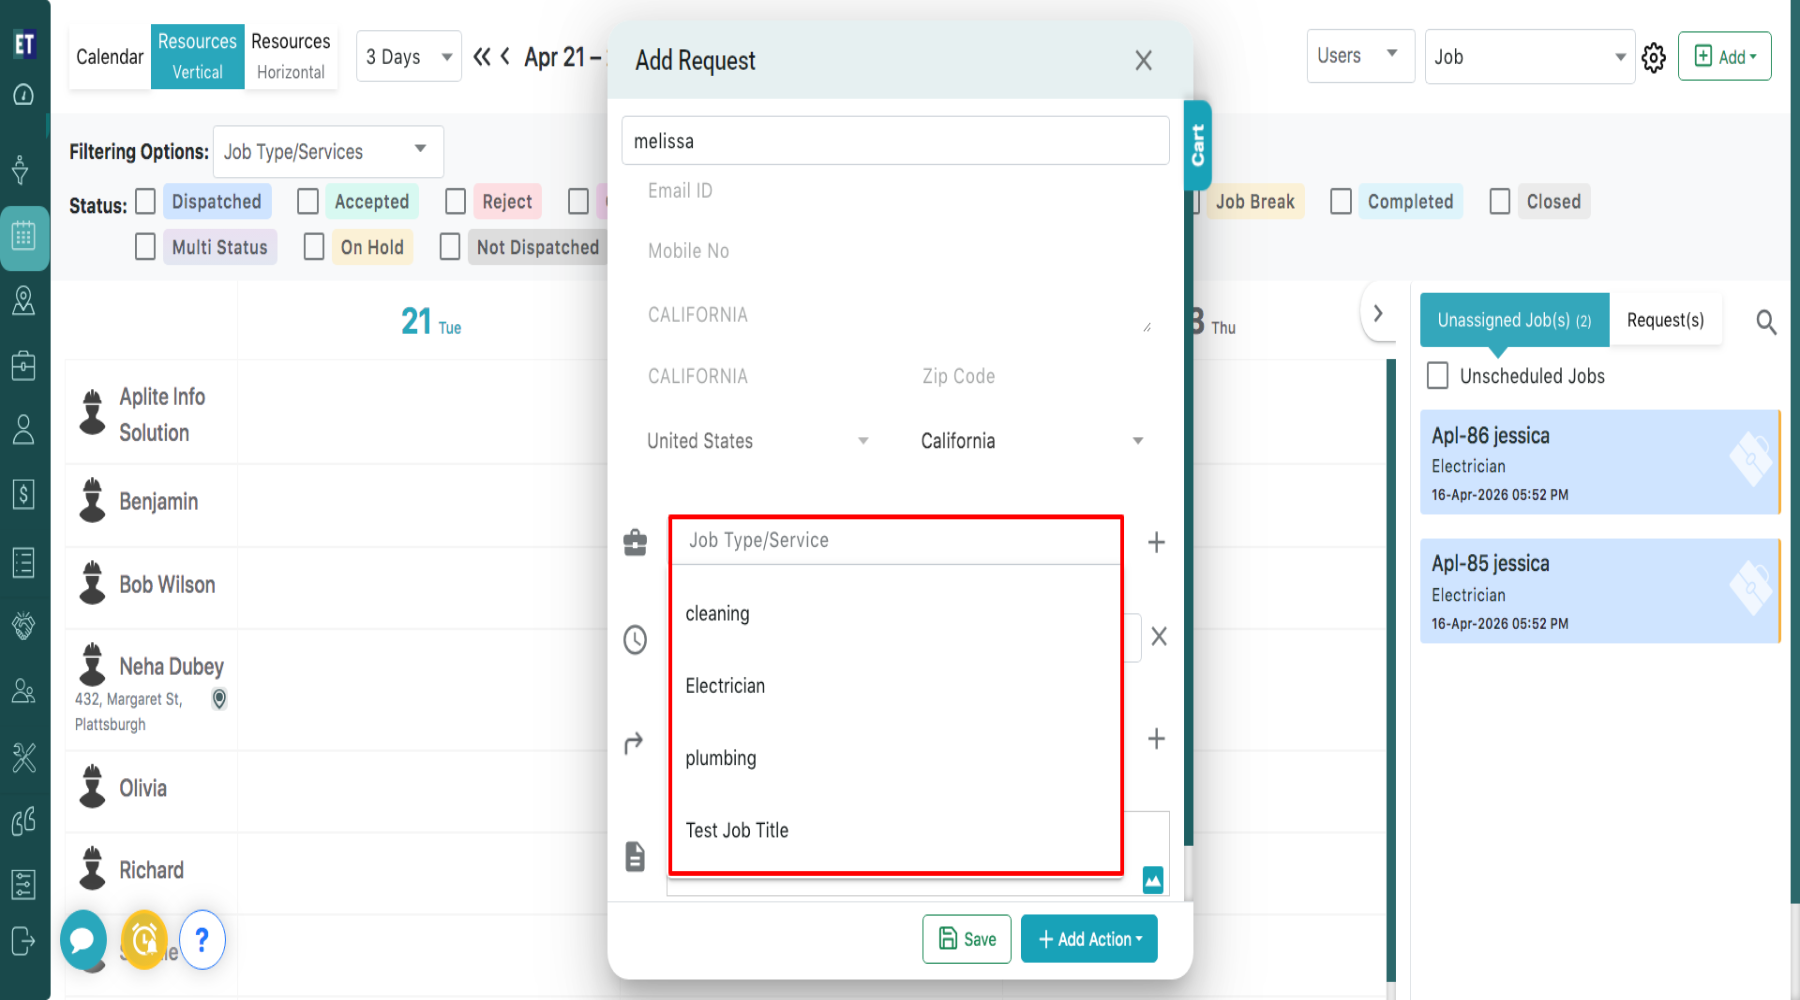This screenshot has width=1800, height=1000.
Task: Expand the Users dropdown
Action: (1359, 56)
